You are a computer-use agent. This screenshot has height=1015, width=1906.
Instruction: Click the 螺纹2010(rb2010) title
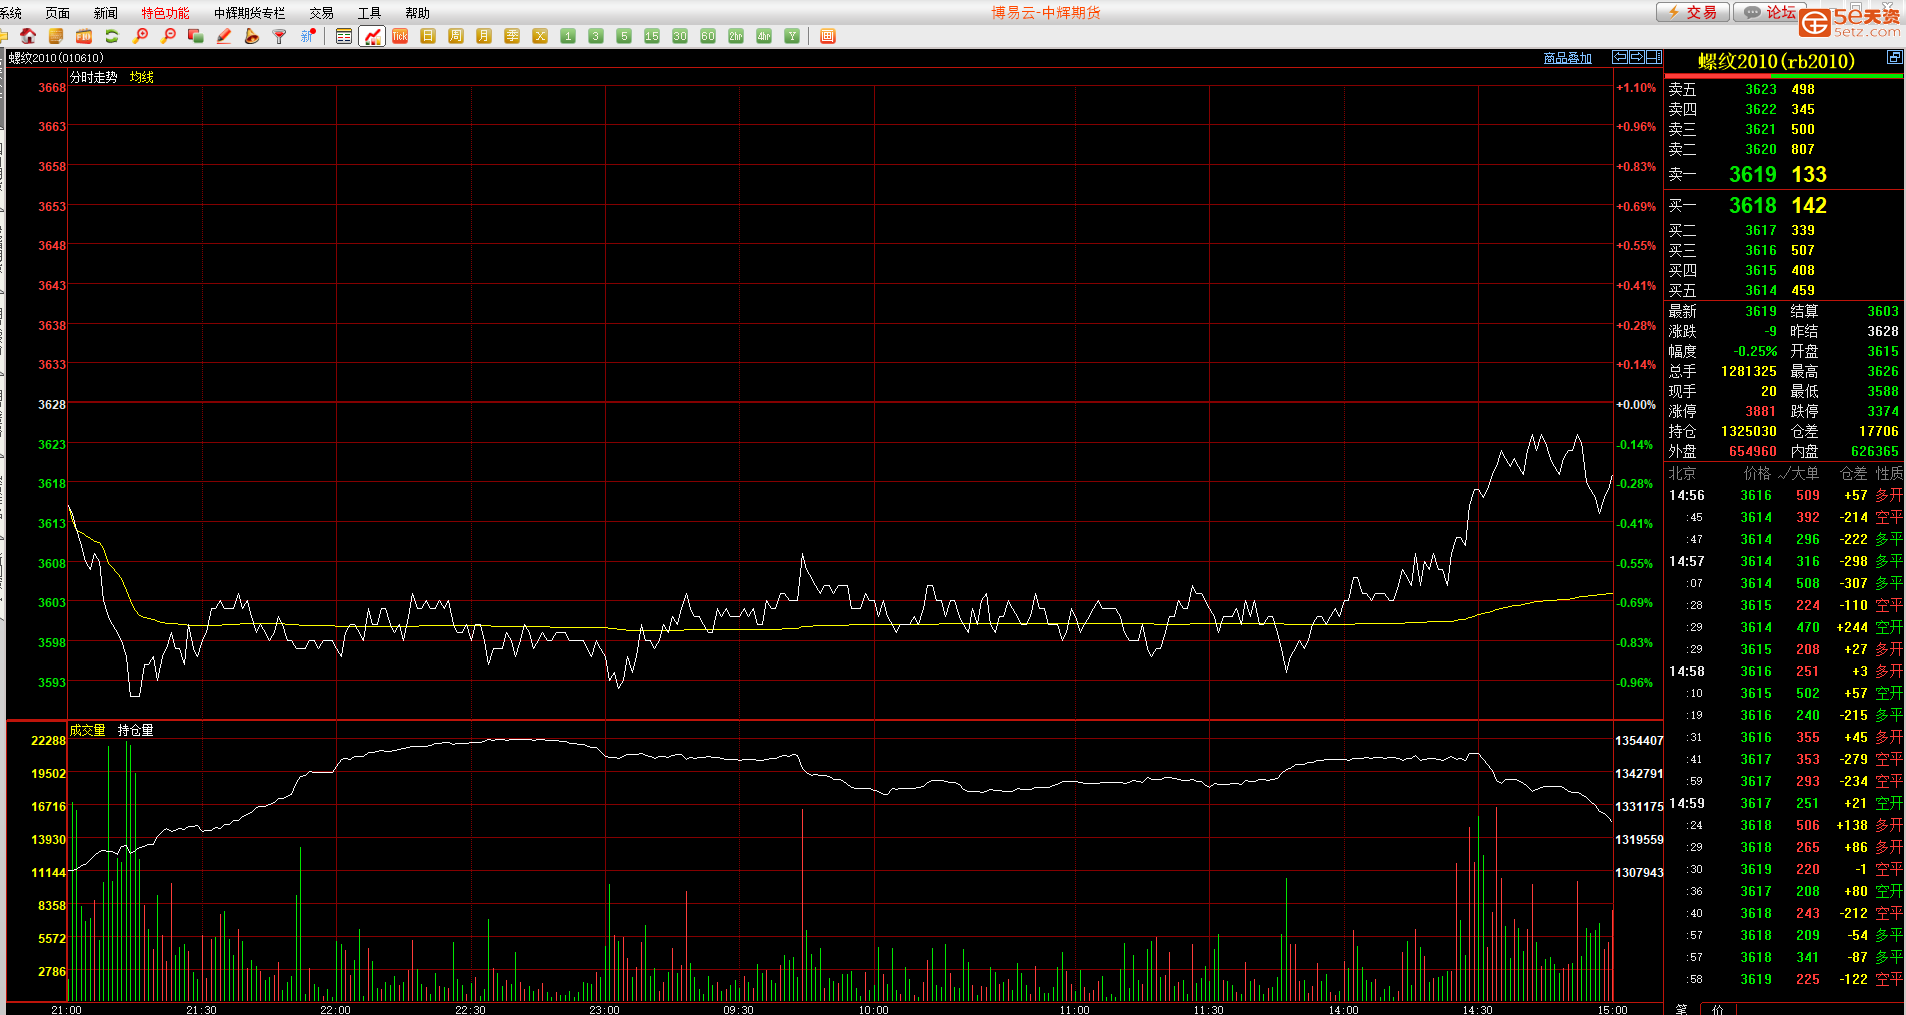1776,61
